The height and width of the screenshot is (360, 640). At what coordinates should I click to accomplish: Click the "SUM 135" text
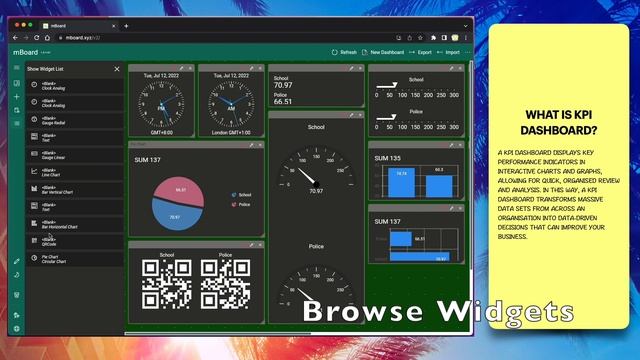387,158
